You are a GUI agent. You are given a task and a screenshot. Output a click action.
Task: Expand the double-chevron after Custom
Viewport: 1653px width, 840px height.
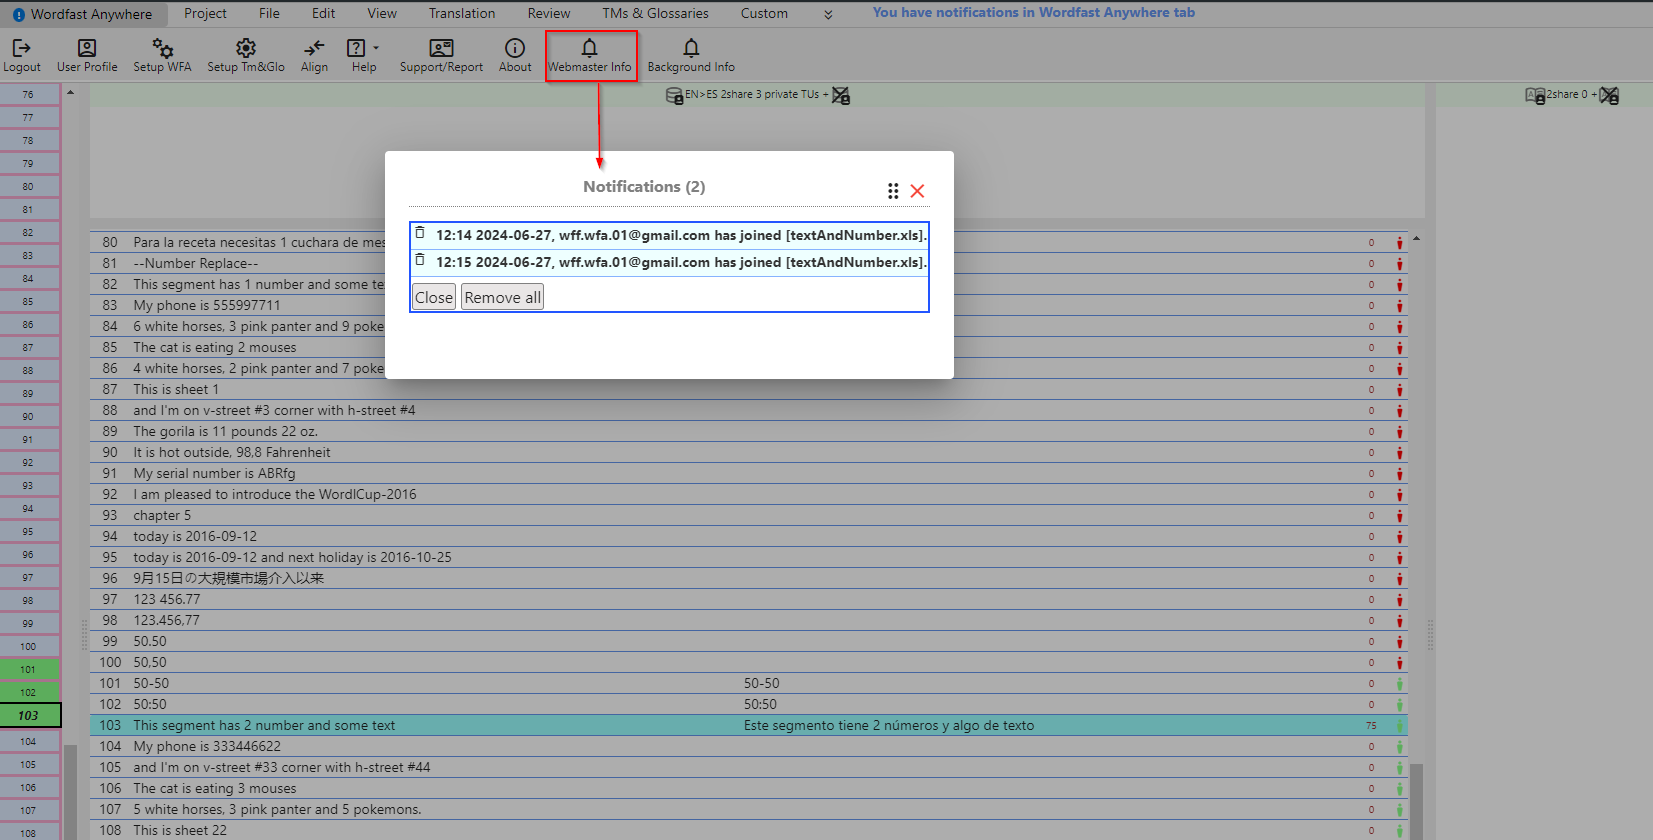(x=828, y=14)
